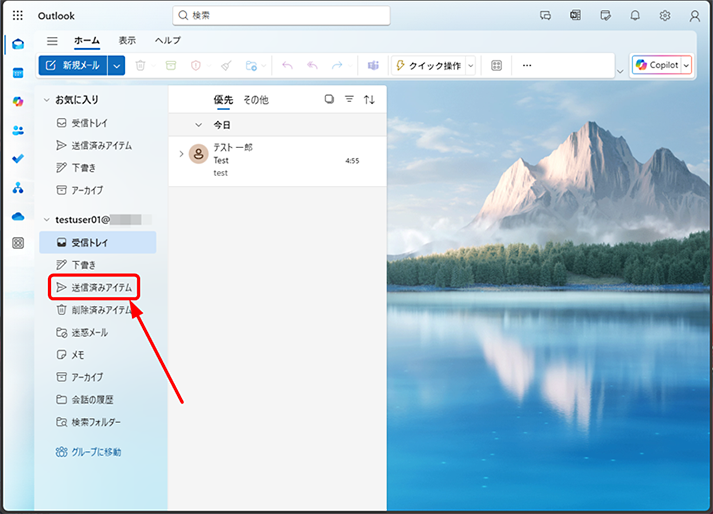This screenshot has height=514, width=713.
Task: Open the settings gear icon
Action: [665, 16]
